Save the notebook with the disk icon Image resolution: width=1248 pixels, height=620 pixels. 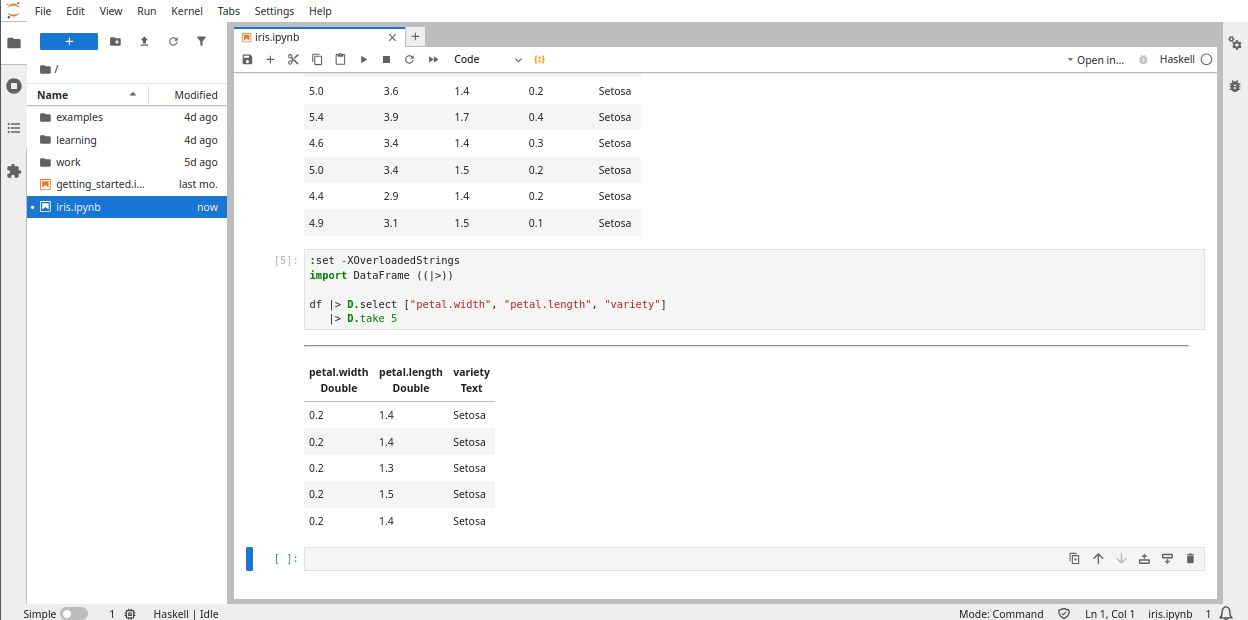tap(248, 60)
